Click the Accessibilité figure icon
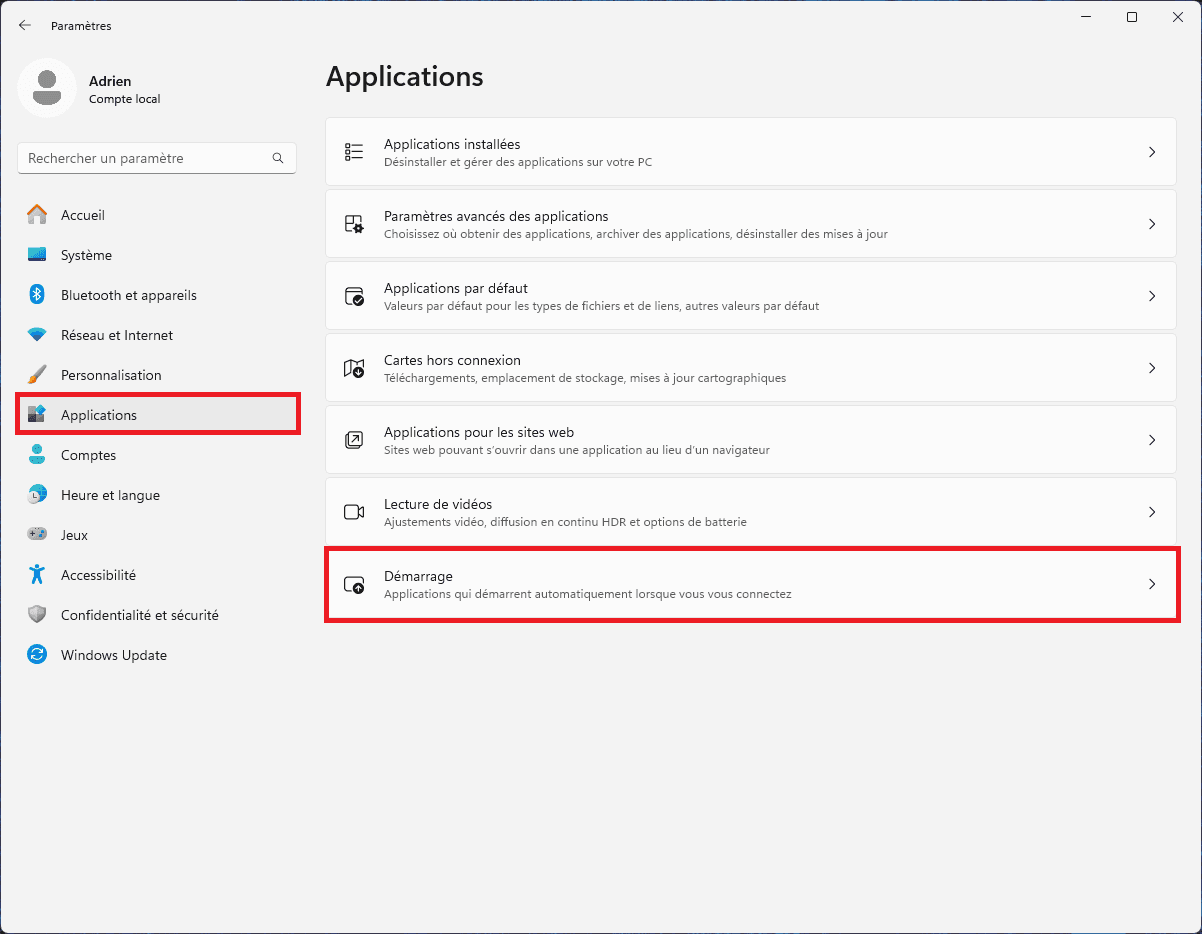 [37, 575]
